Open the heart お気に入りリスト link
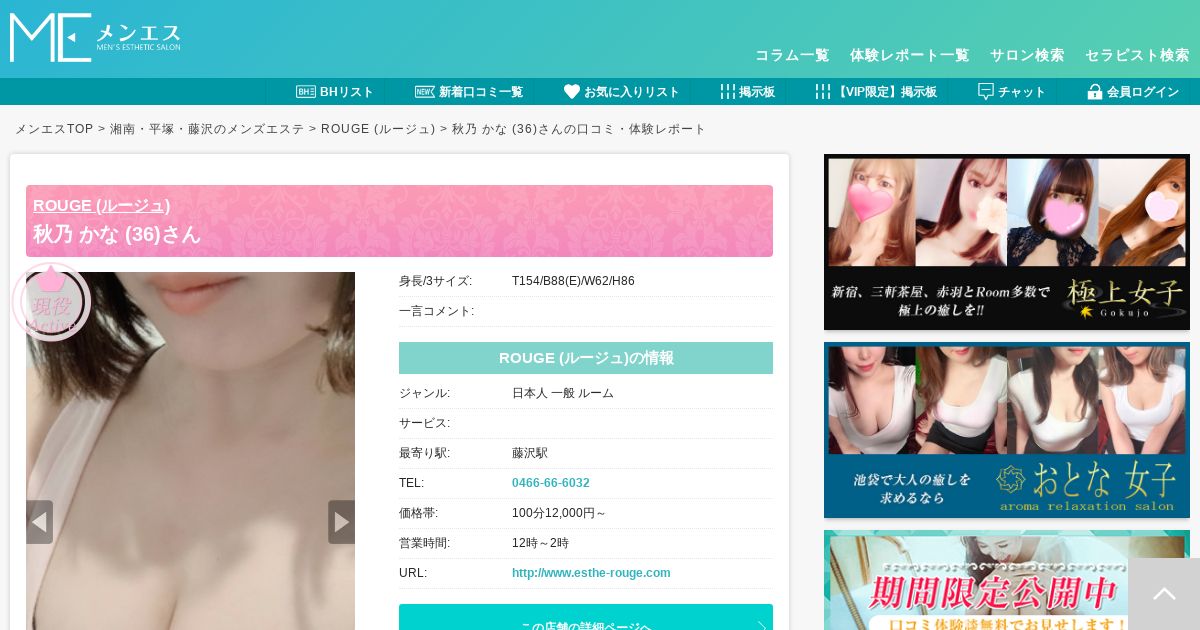The width and height of the screenshot is (1200, 630). (622, 92)
